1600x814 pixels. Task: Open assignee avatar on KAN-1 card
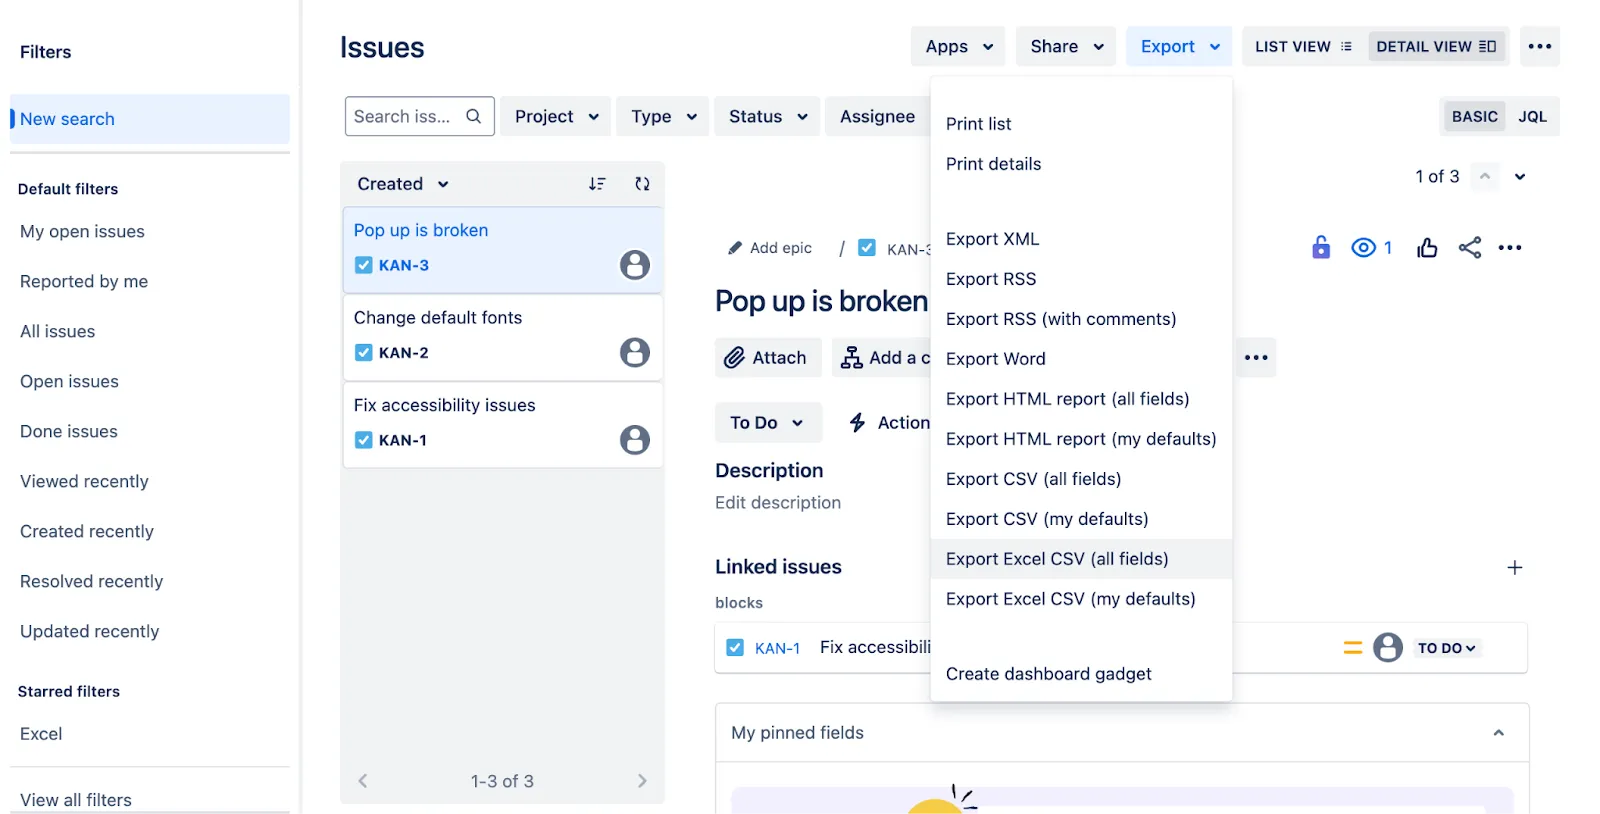pyautogui.click(x=635, y=440)
